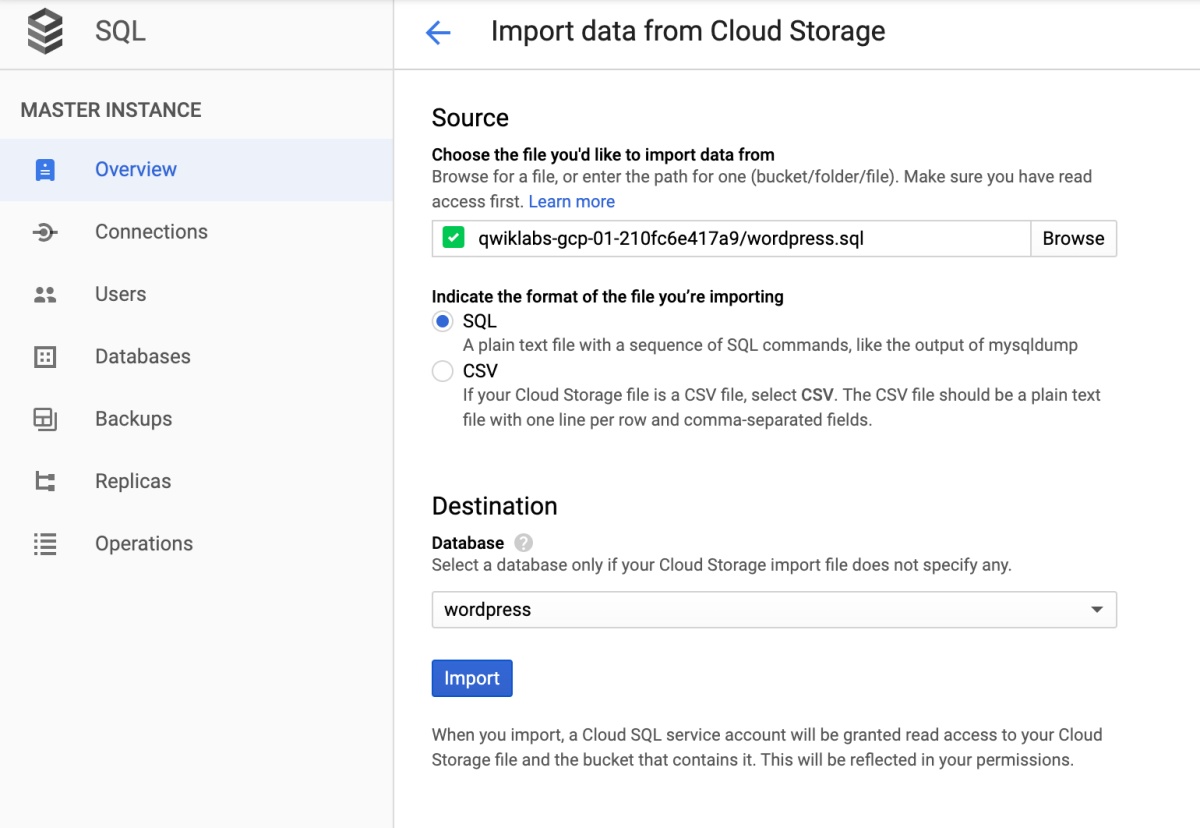Select the Backups sidebar icon
The height and width of the screenshot is (828, 1200).
coord(43,418)
